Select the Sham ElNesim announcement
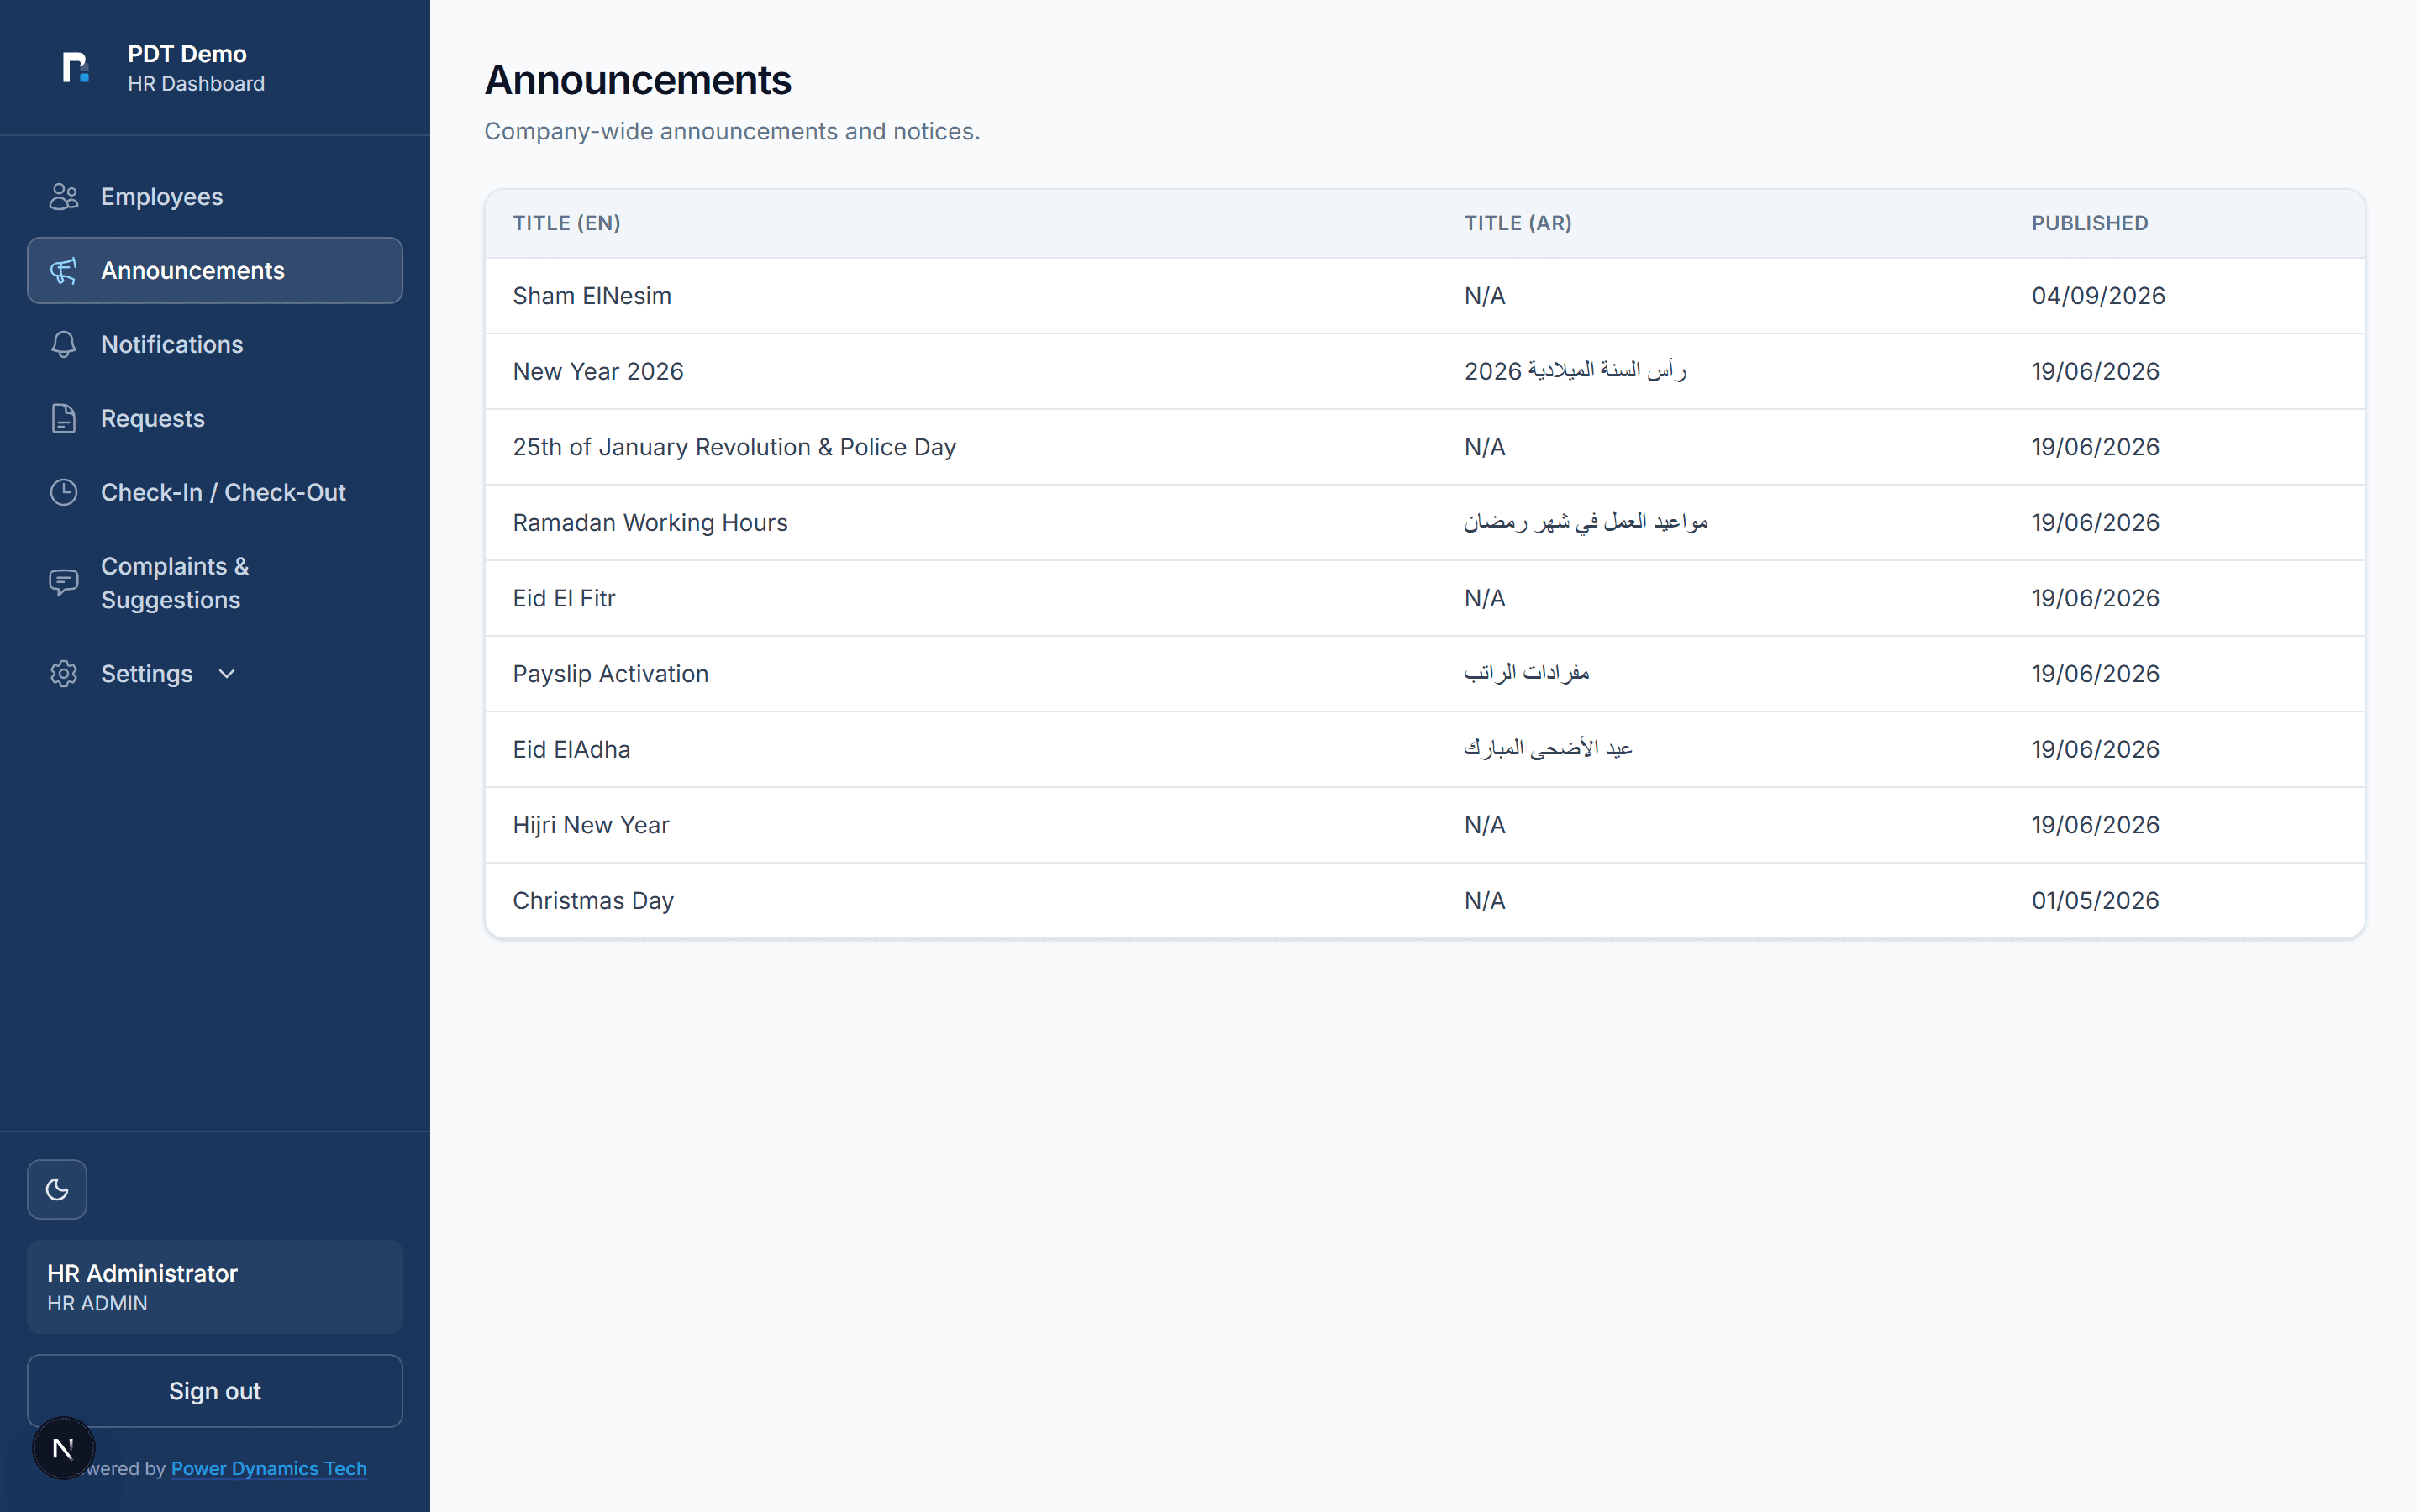Image resolution: width=2420 pixels, height=1512 pixels. click(x=1425, y=296)
